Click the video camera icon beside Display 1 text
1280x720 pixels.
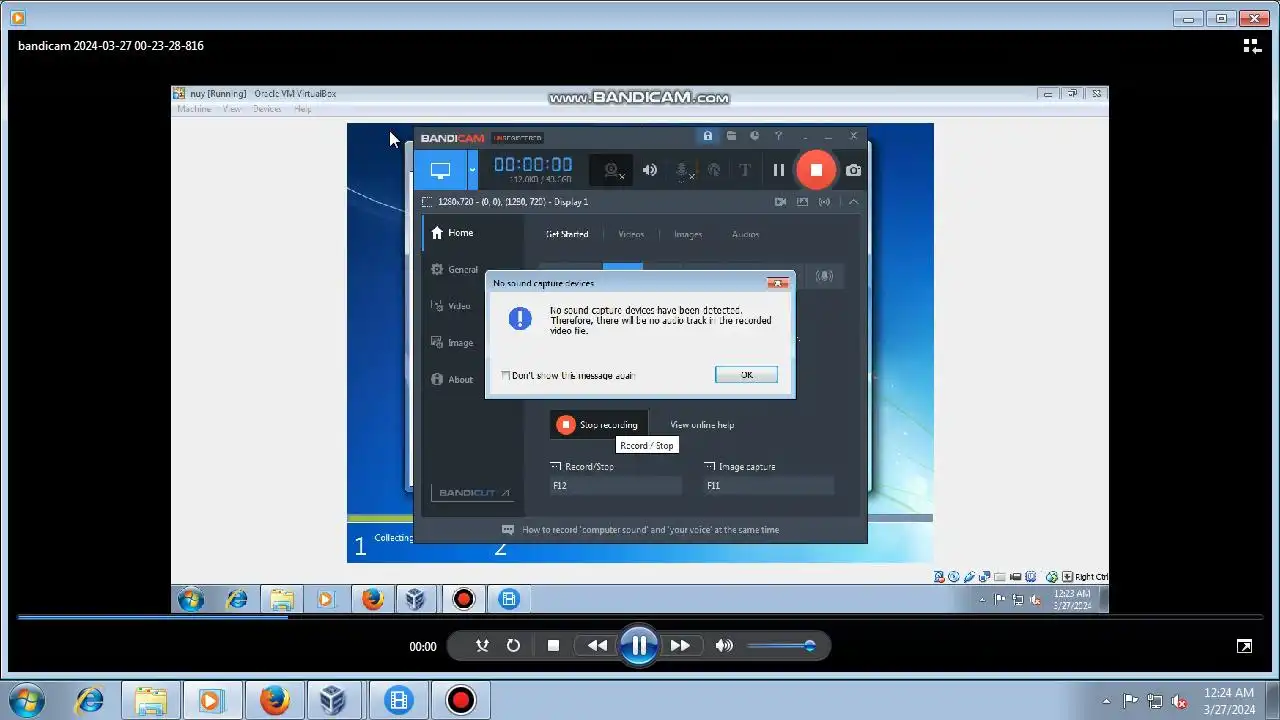(x=780, y=202)
